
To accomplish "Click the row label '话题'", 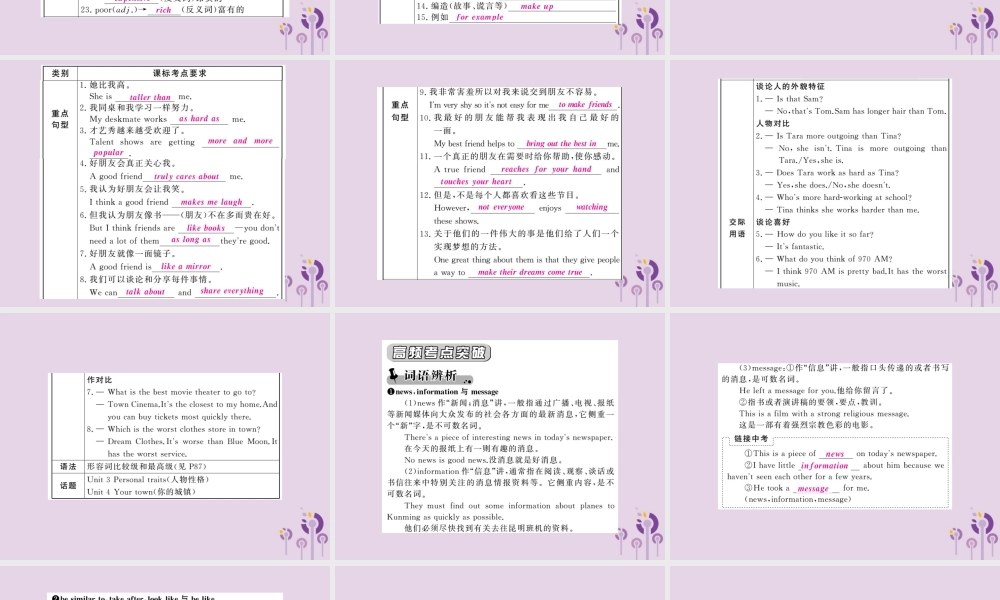I will [x=68, y=486].
